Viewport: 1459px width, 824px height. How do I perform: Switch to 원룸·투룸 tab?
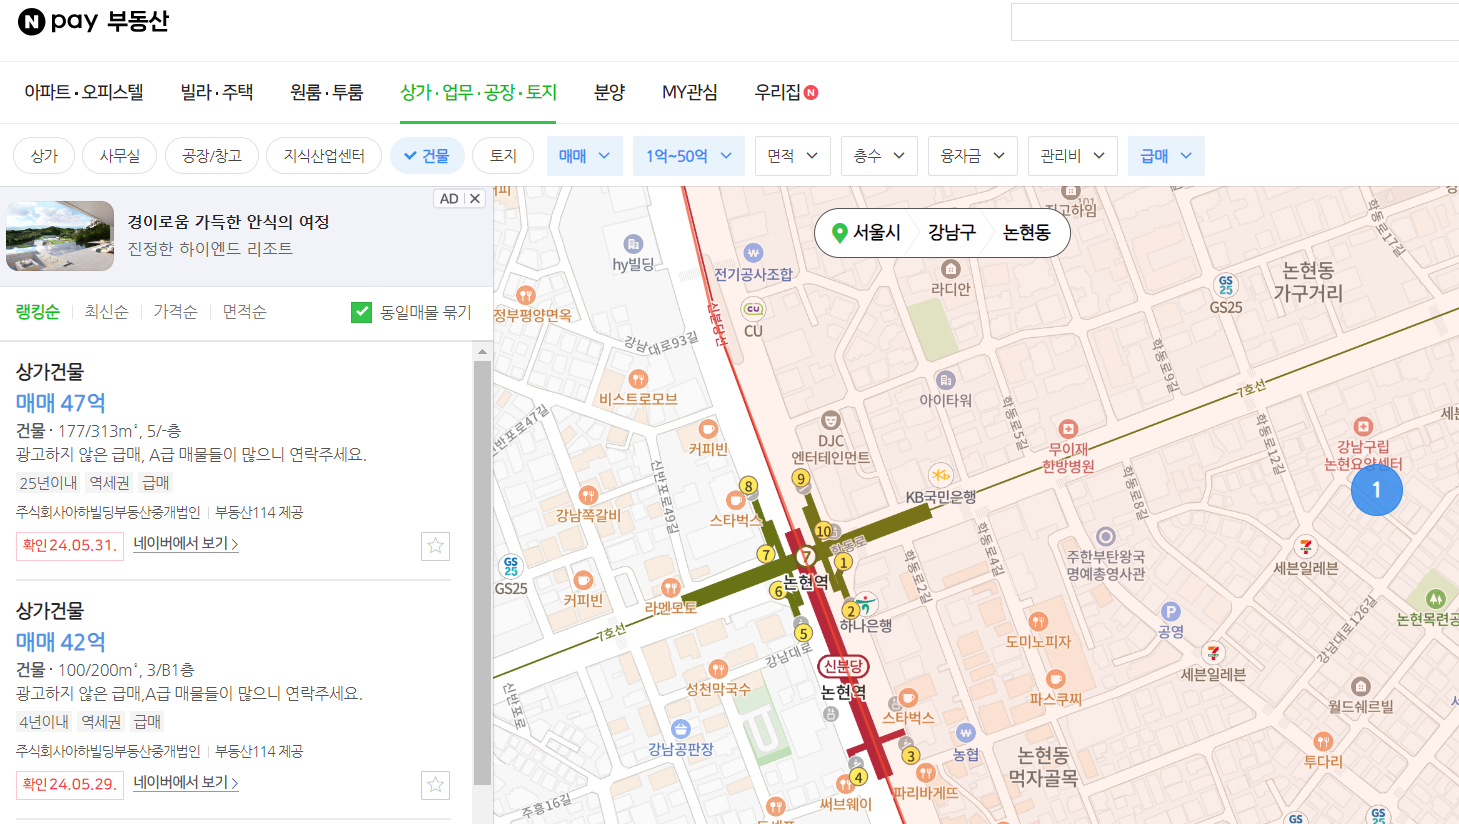pos(327,92)
